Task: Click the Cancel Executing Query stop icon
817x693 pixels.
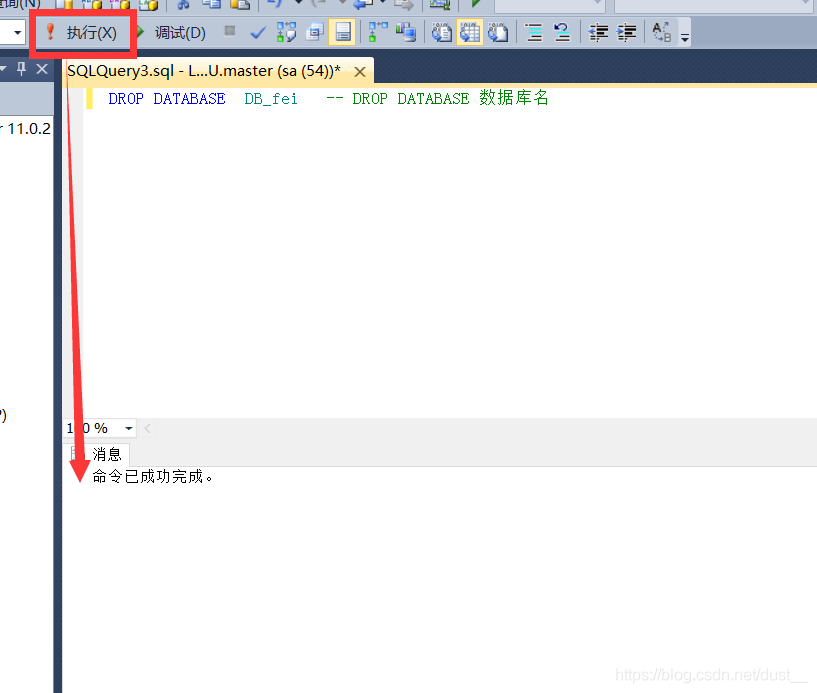Action: click(x=230, y=31)
